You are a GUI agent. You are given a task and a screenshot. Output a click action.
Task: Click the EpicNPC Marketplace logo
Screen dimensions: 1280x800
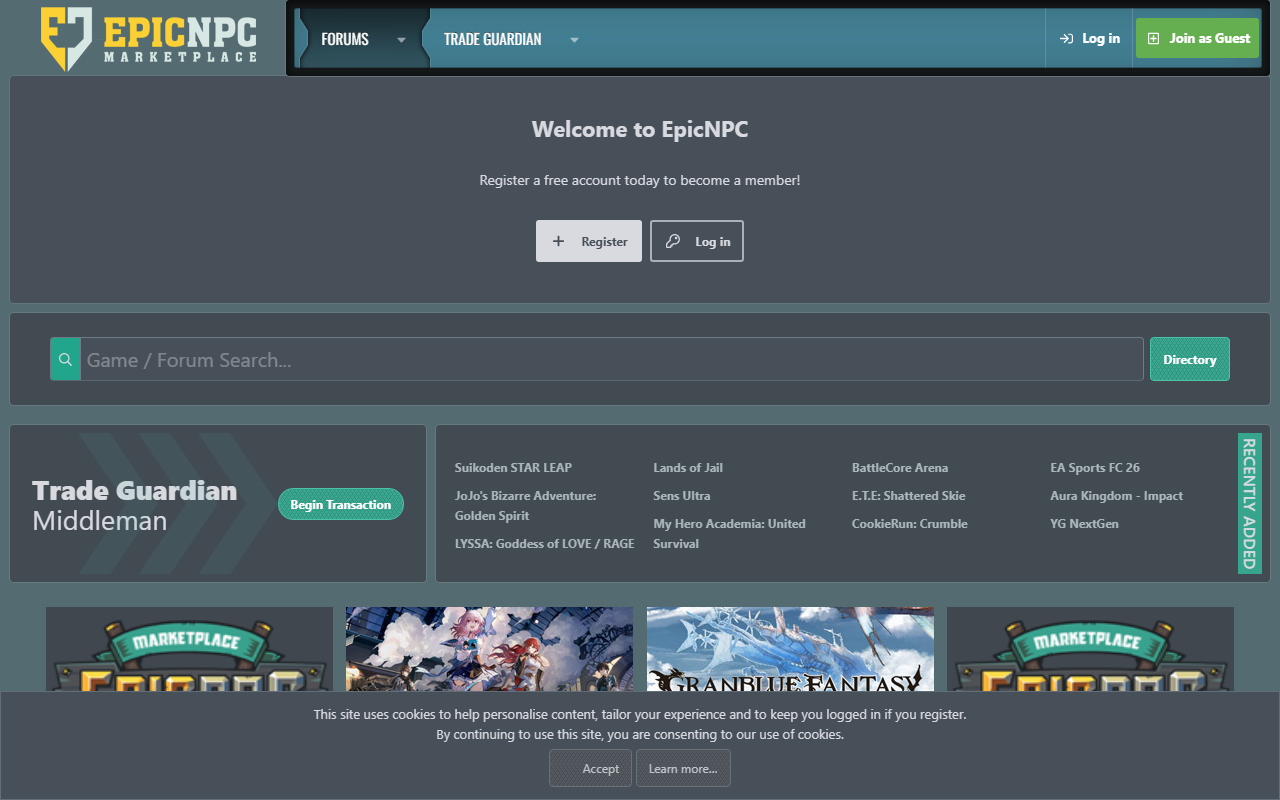tap(149, 39)
